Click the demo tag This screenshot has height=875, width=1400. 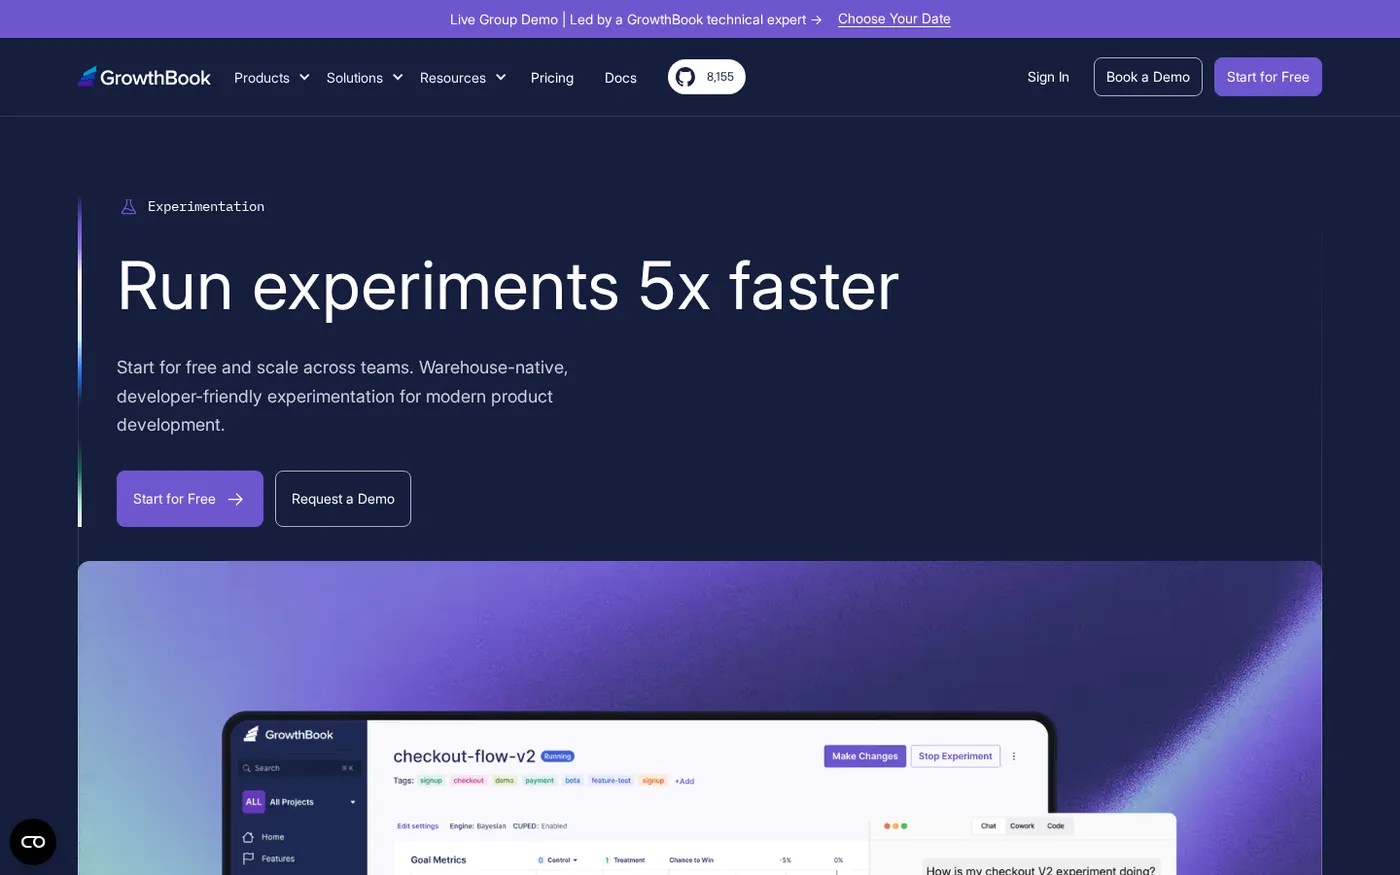504,780
